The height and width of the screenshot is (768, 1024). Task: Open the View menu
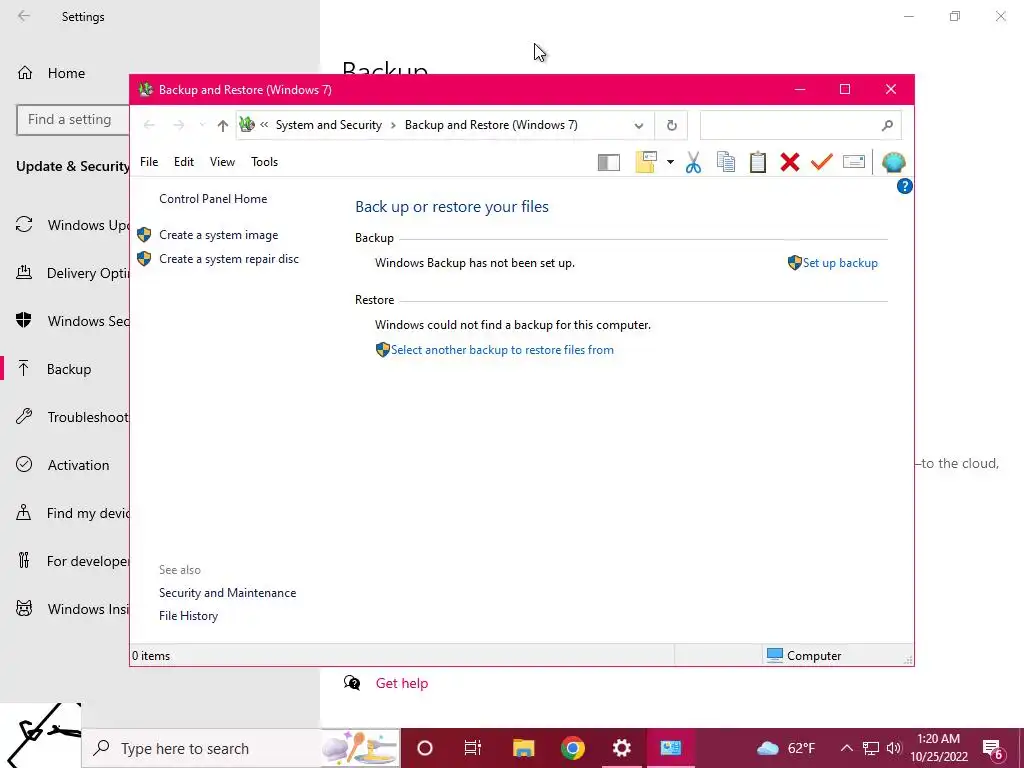click(x=222, y=162)
